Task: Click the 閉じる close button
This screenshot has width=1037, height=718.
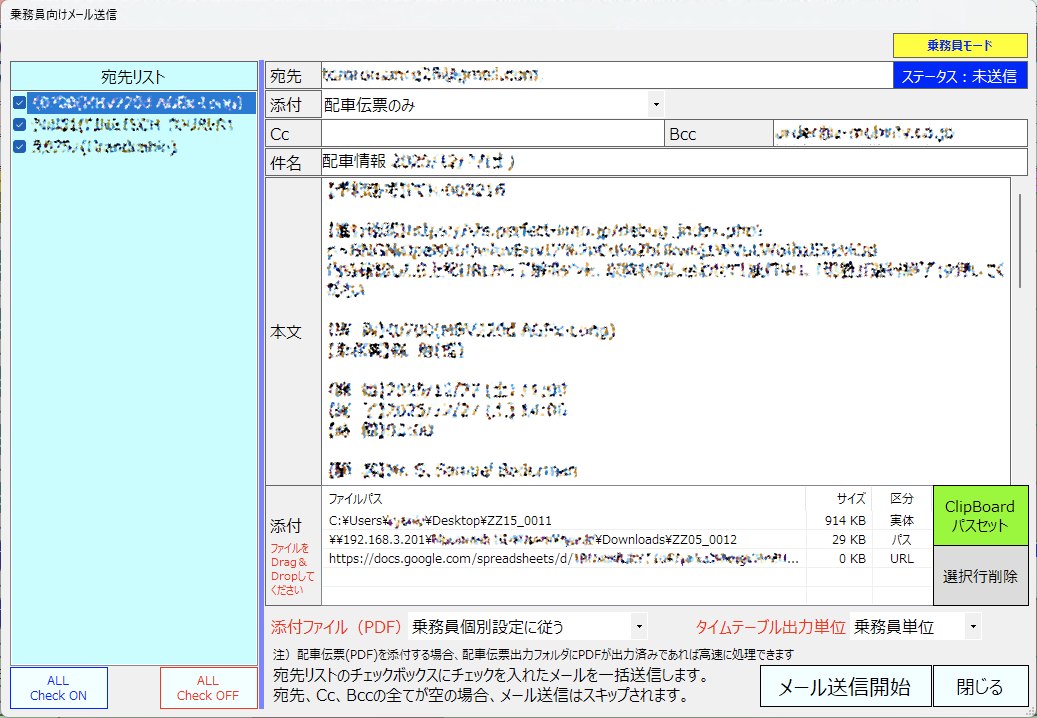Action: pos(981,686)
